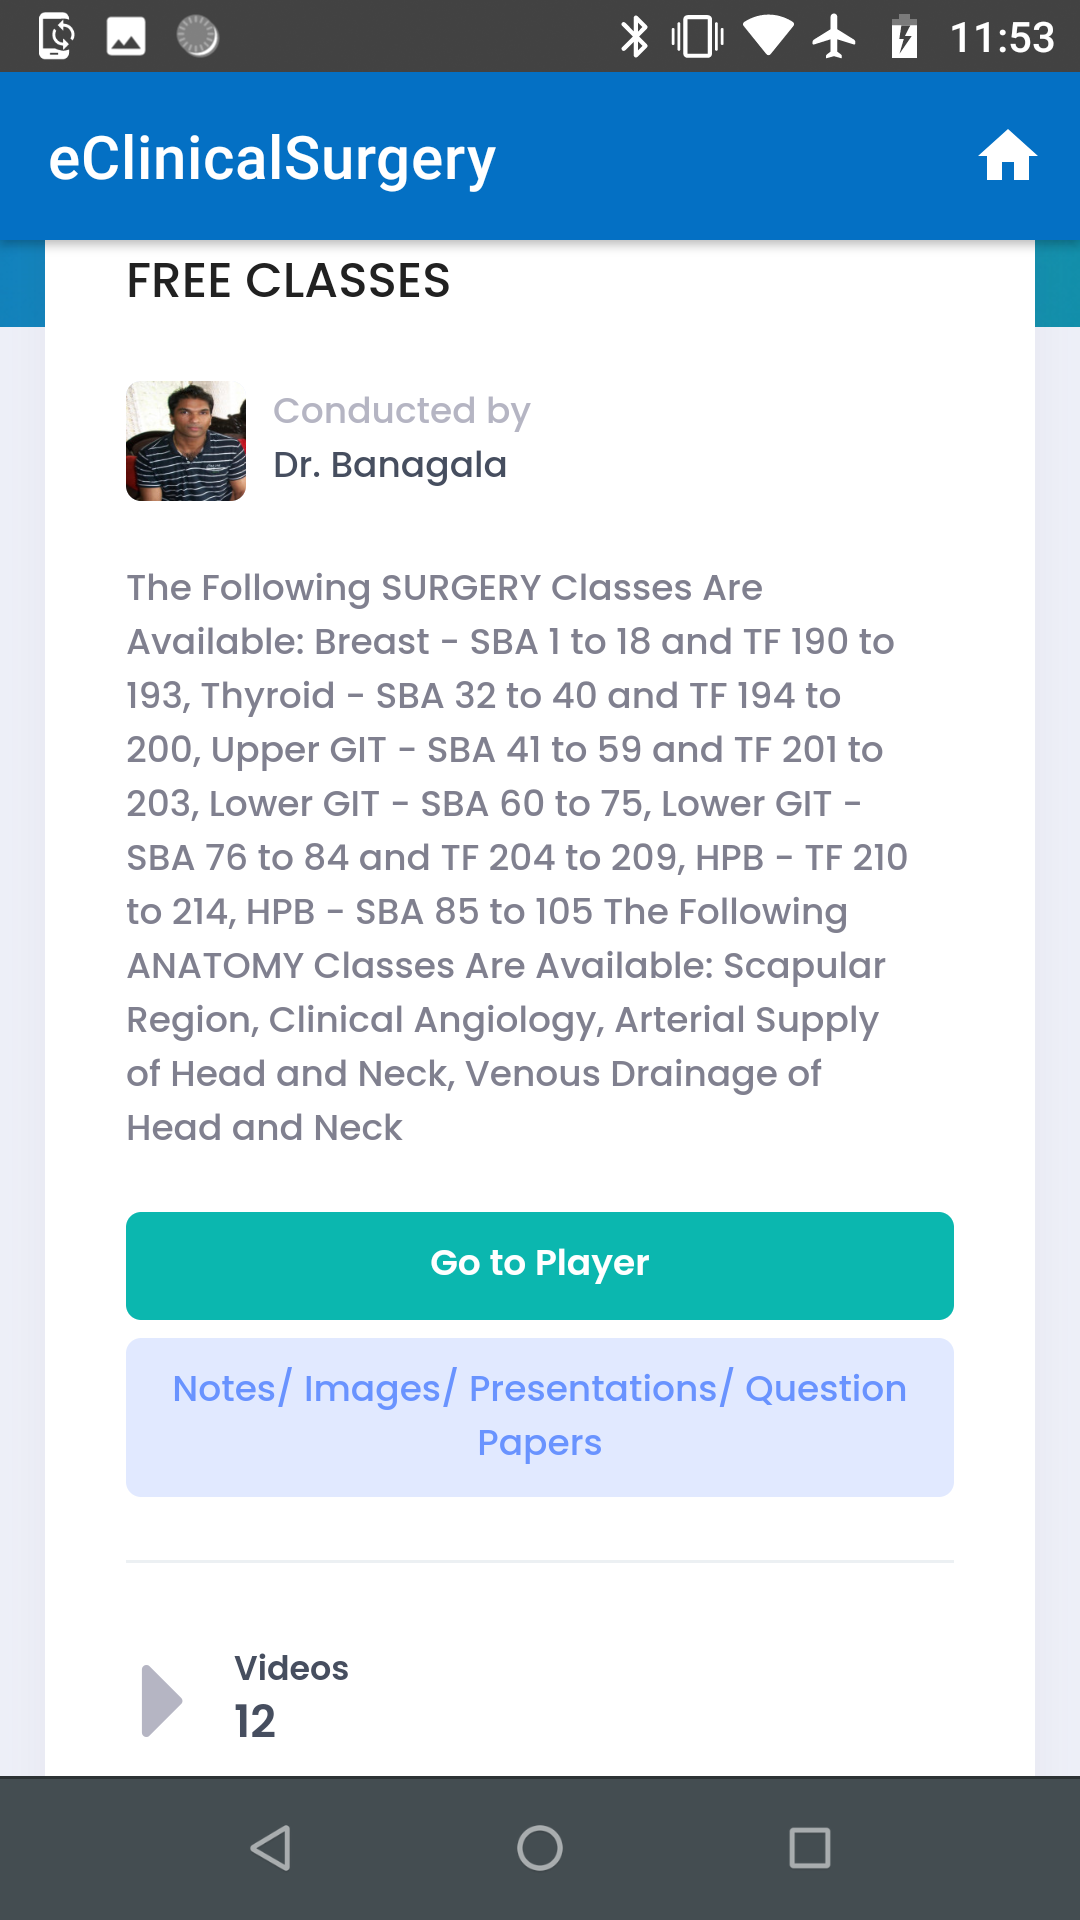Tap the Videos play triangle icon
The image size is (1080, 1920).
coord(162,1700)
